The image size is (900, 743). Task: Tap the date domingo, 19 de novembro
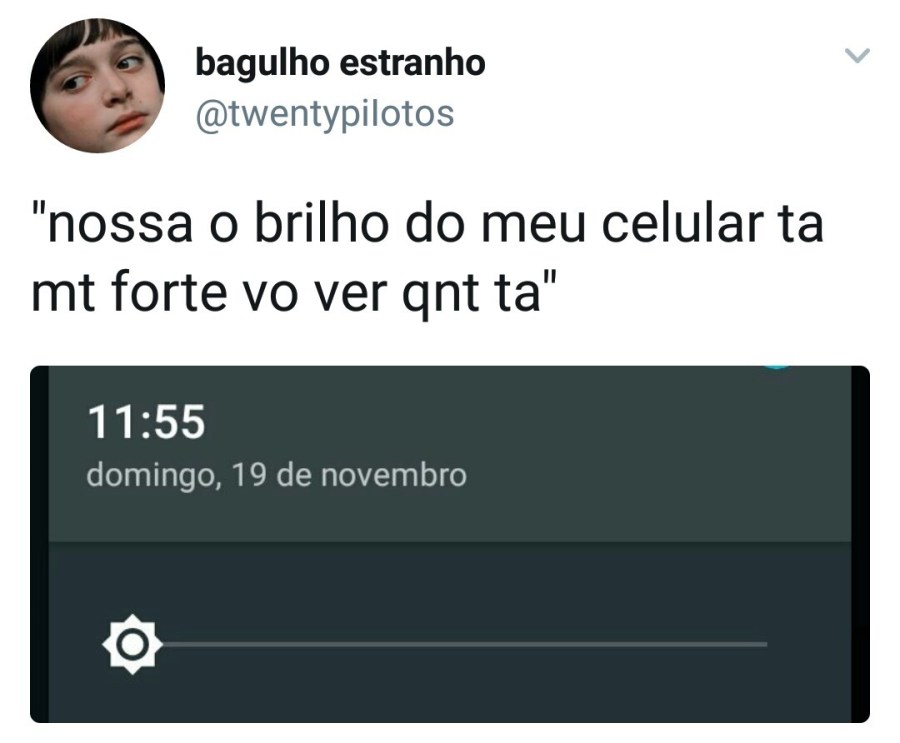276,476
